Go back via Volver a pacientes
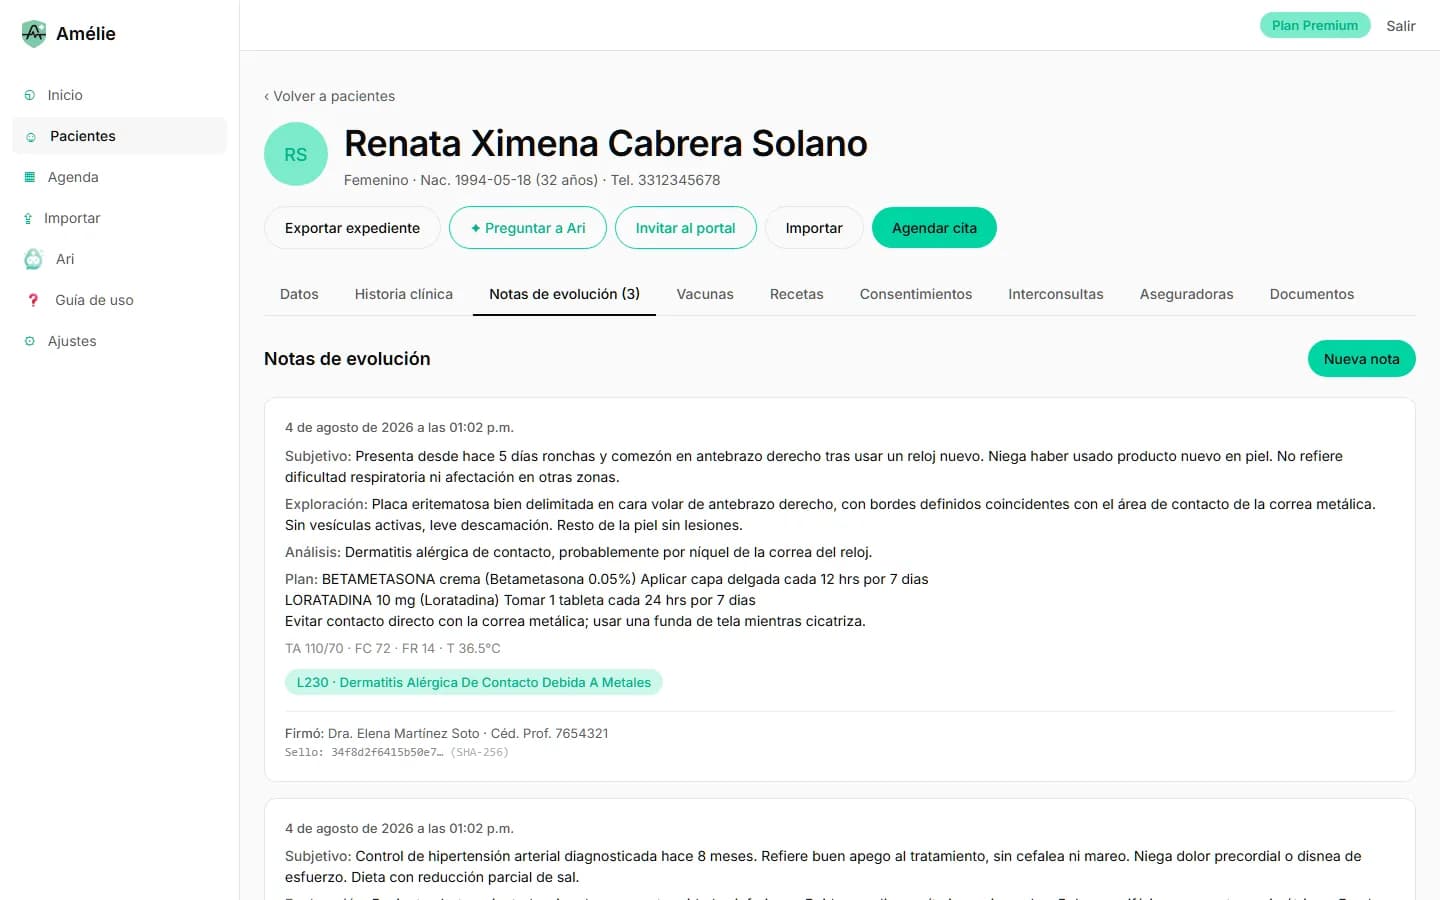1440x900 pixels. coord(329,96)
